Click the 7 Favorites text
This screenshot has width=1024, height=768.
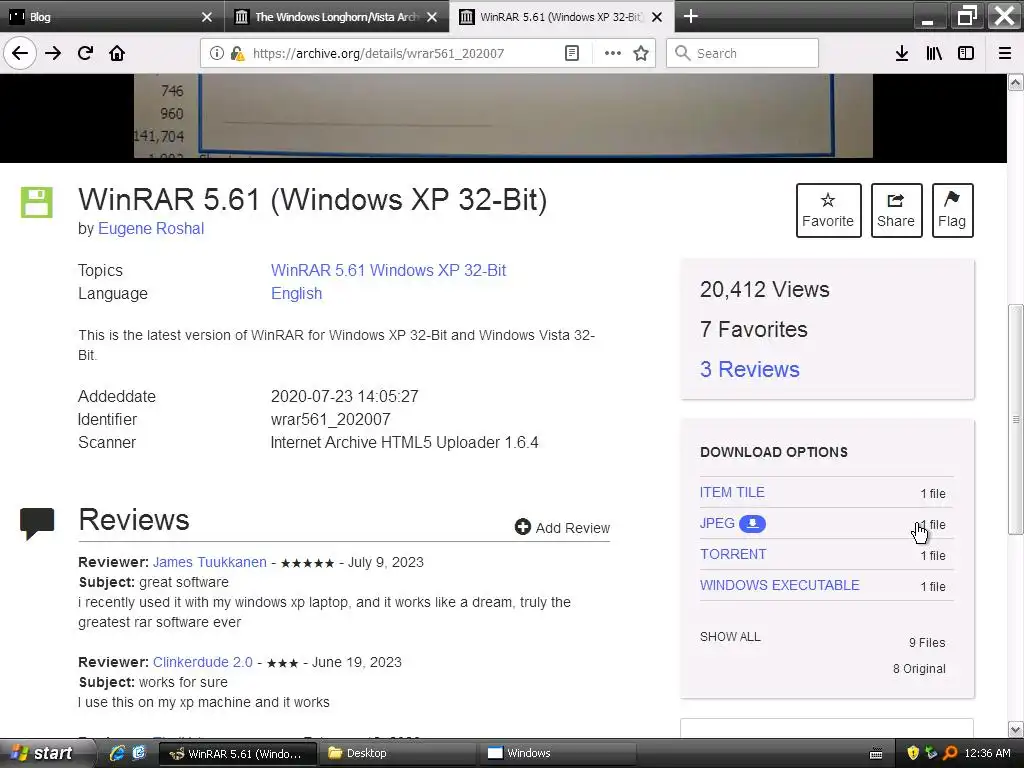754,329
